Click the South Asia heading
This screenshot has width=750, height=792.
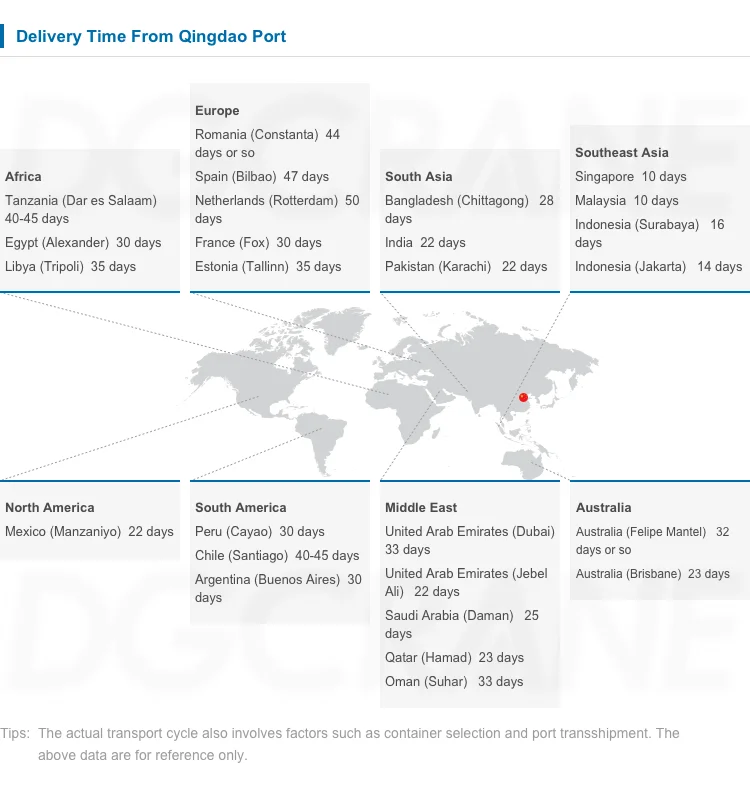[x=418, y=177]
